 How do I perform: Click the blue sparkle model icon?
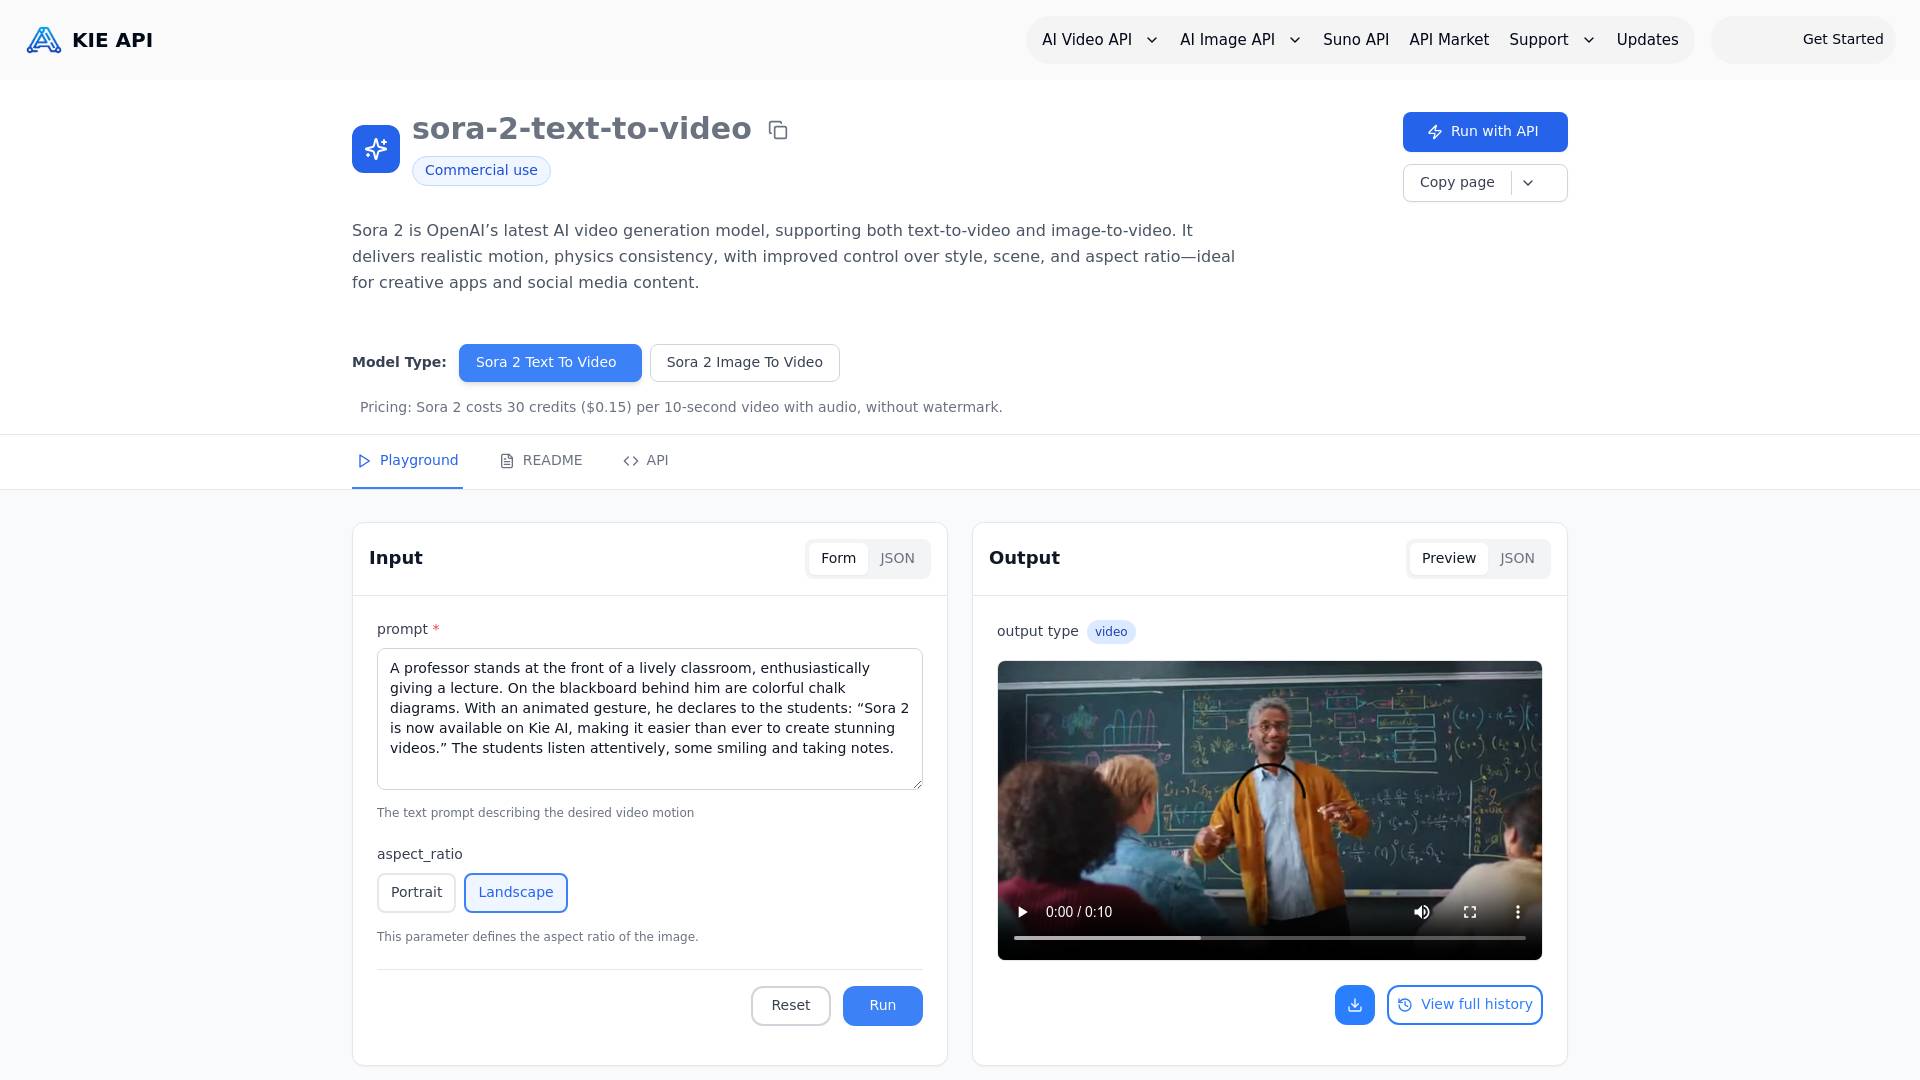point(376,149)
